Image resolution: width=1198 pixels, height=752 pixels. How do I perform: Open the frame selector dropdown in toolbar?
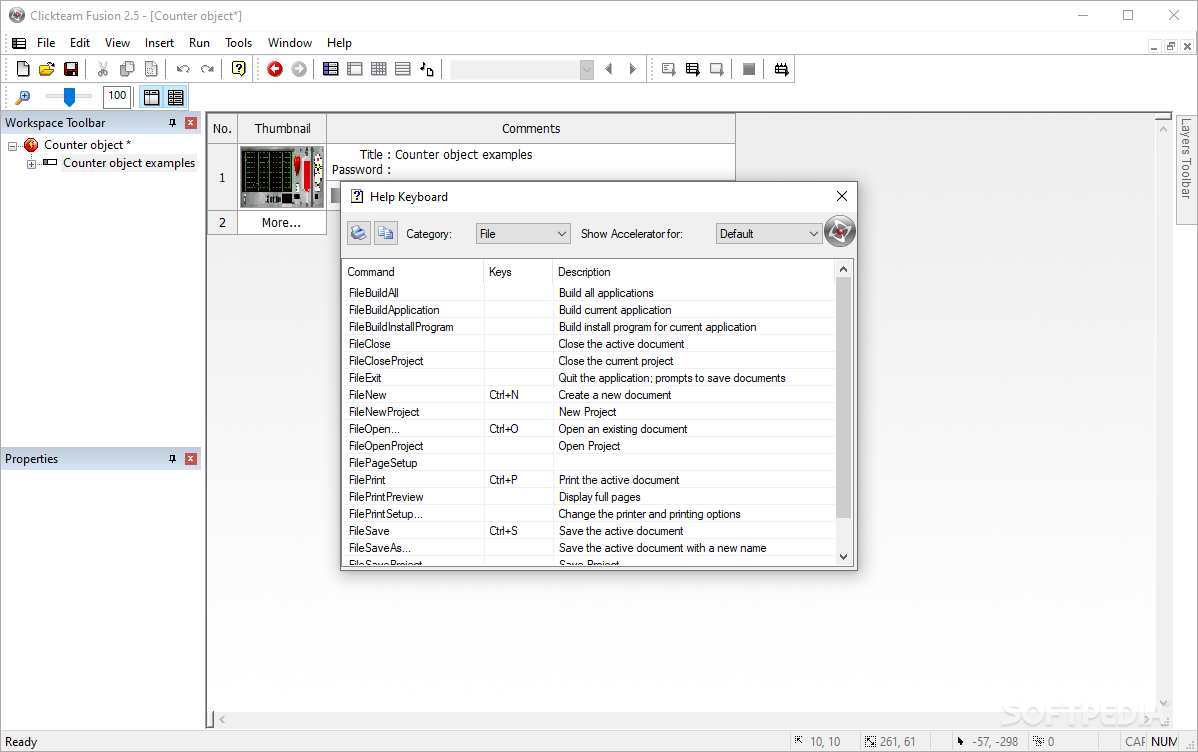coord(587,70)
